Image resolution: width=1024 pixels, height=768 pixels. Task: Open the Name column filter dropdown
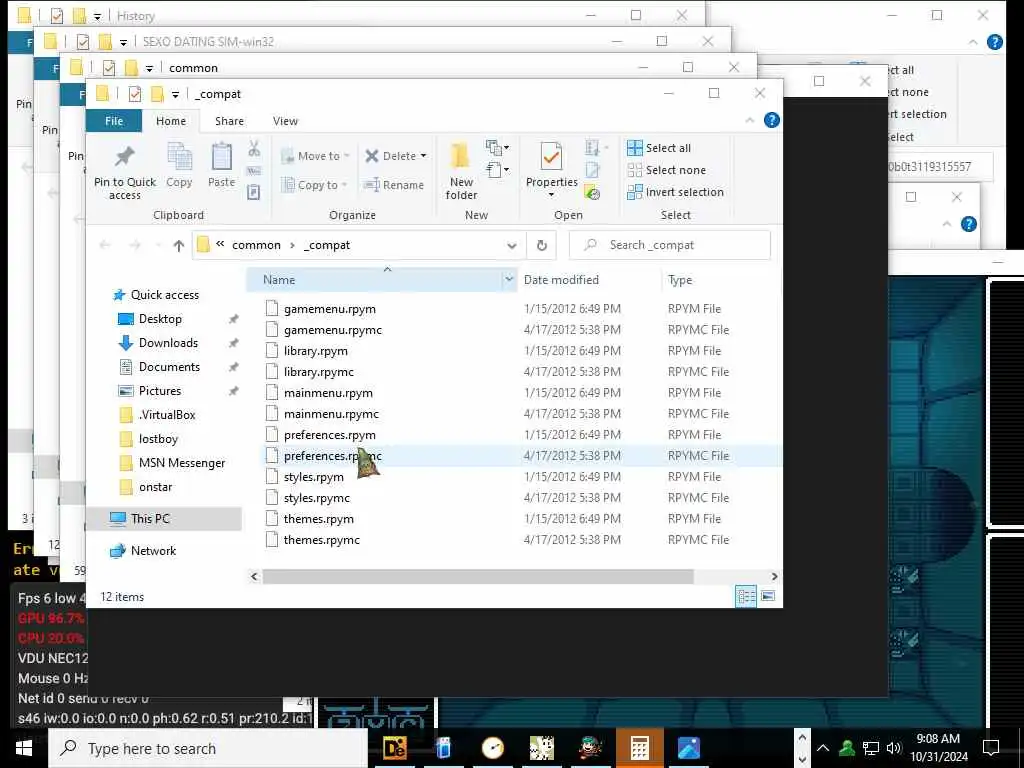508,280
